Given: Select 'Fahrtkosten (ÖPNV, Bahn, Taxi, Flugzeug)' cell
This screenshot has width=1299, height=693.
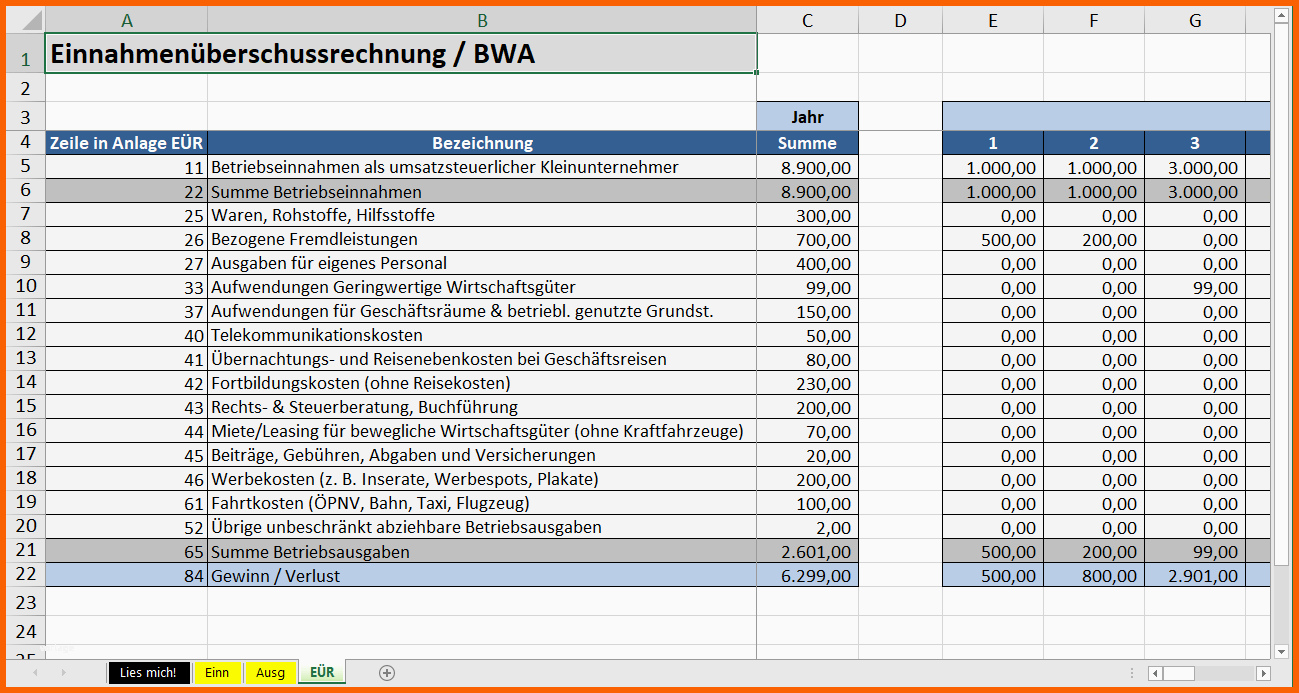Looking at the screenshot, I should [x=482, y=503].
